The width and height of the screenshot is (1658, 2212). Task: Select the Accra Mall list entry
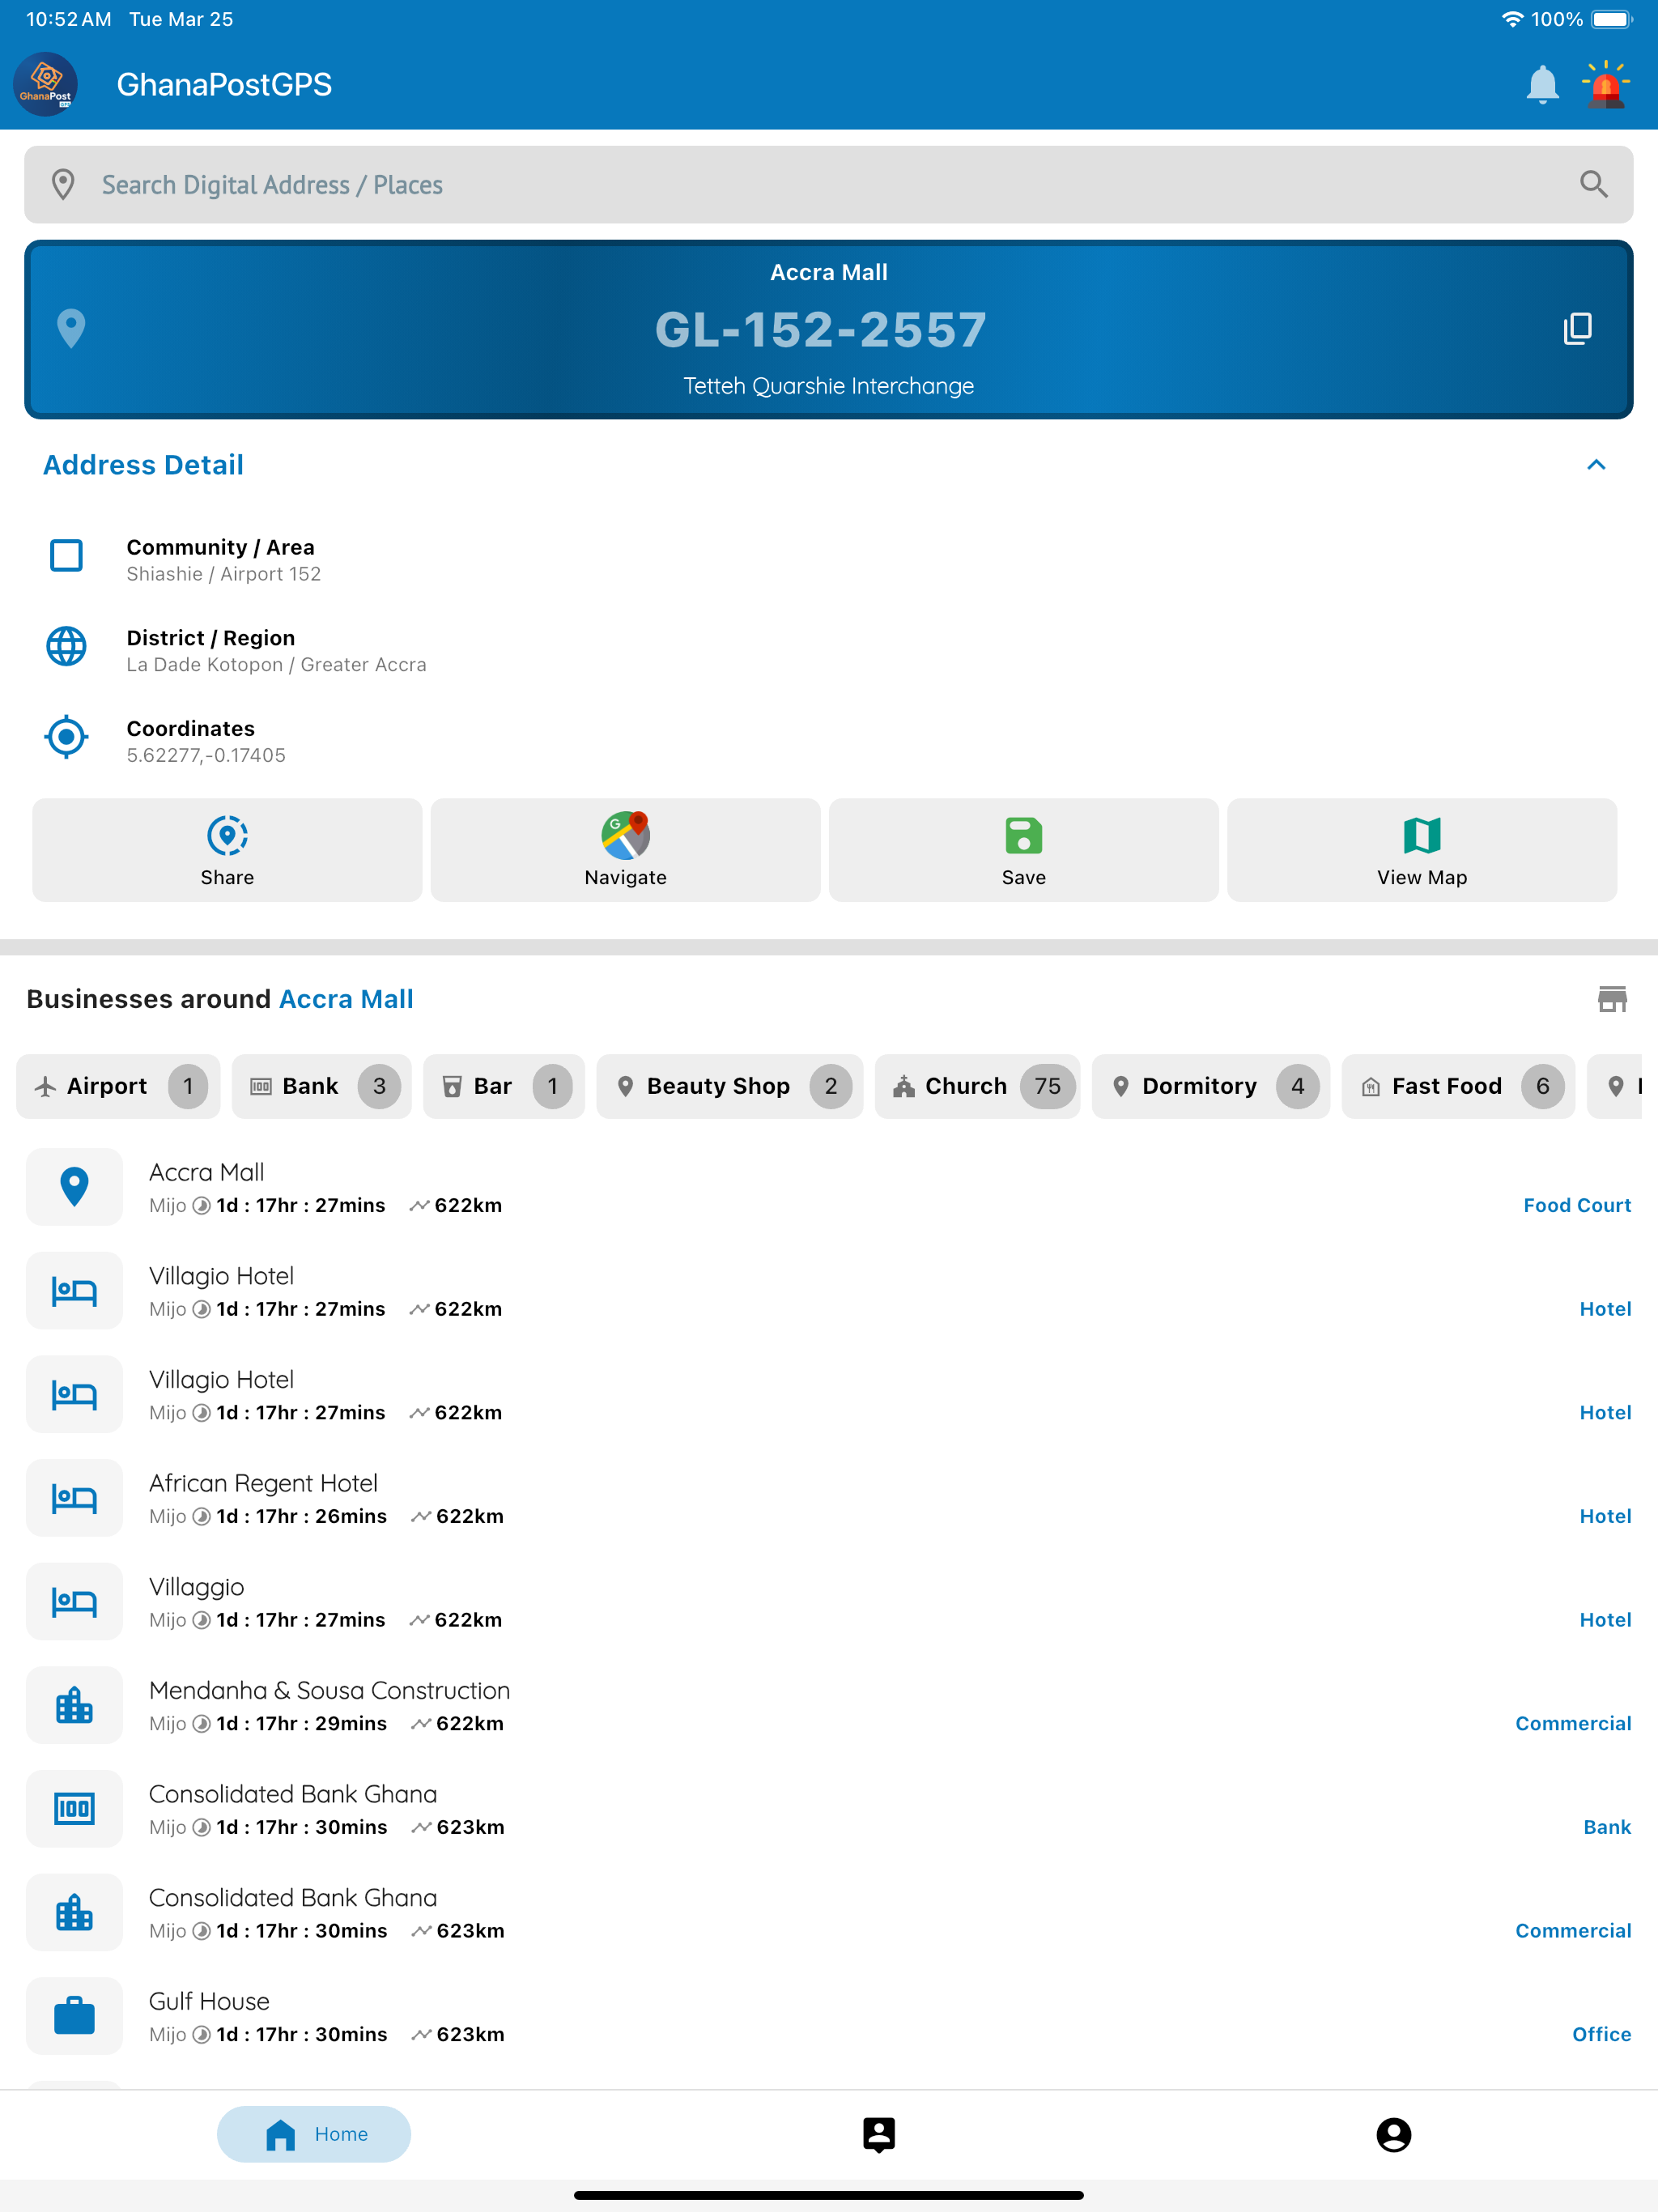829,1187
